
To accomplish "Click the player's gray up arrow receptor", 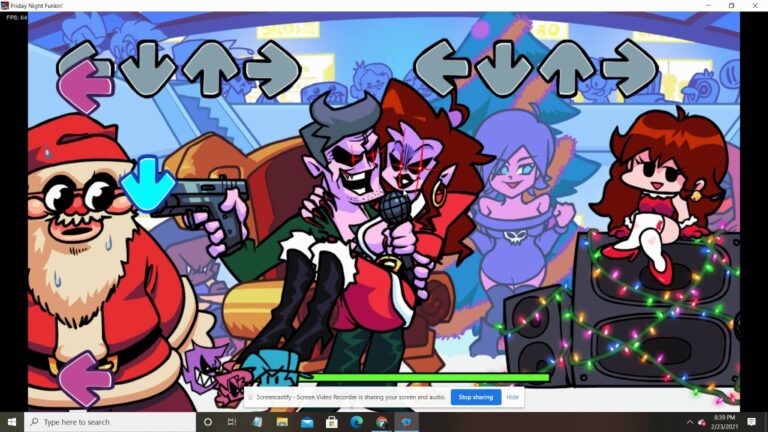I will coord(567,68).
